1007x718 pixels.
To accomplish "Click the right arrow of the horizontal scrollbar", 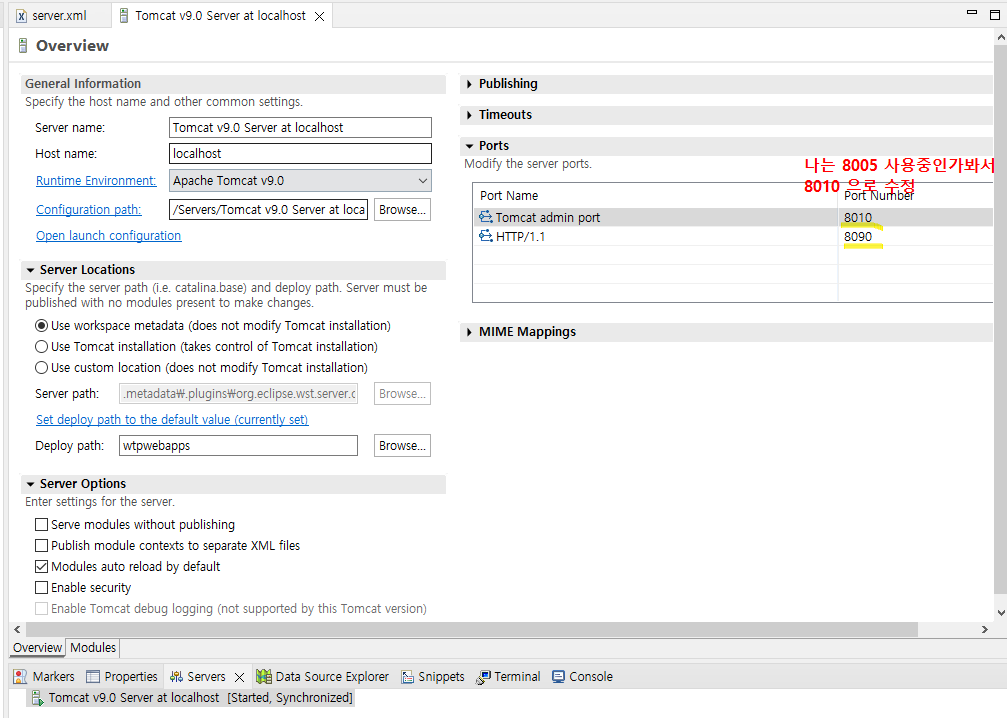I will tap(985, 629).
